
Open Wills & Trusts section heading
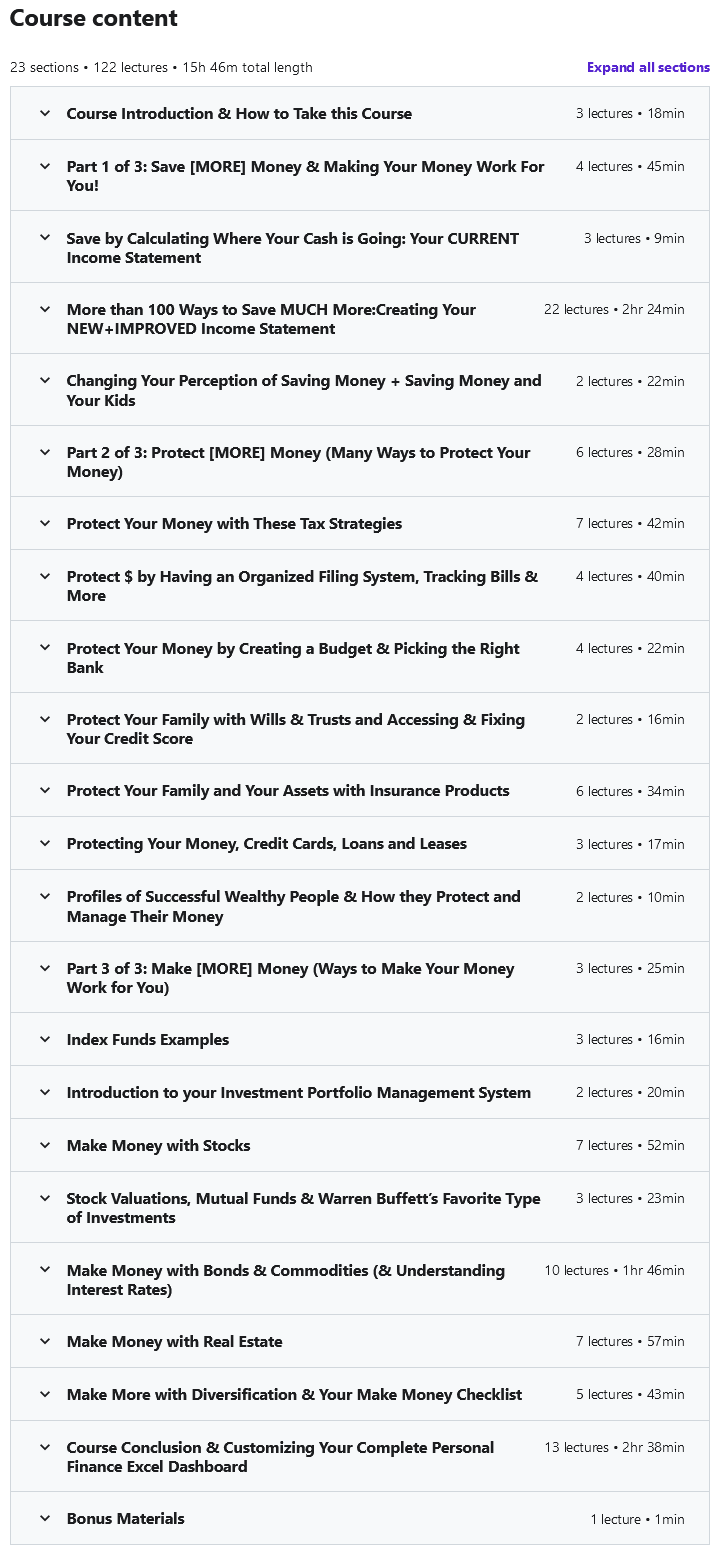click(296, 729)
